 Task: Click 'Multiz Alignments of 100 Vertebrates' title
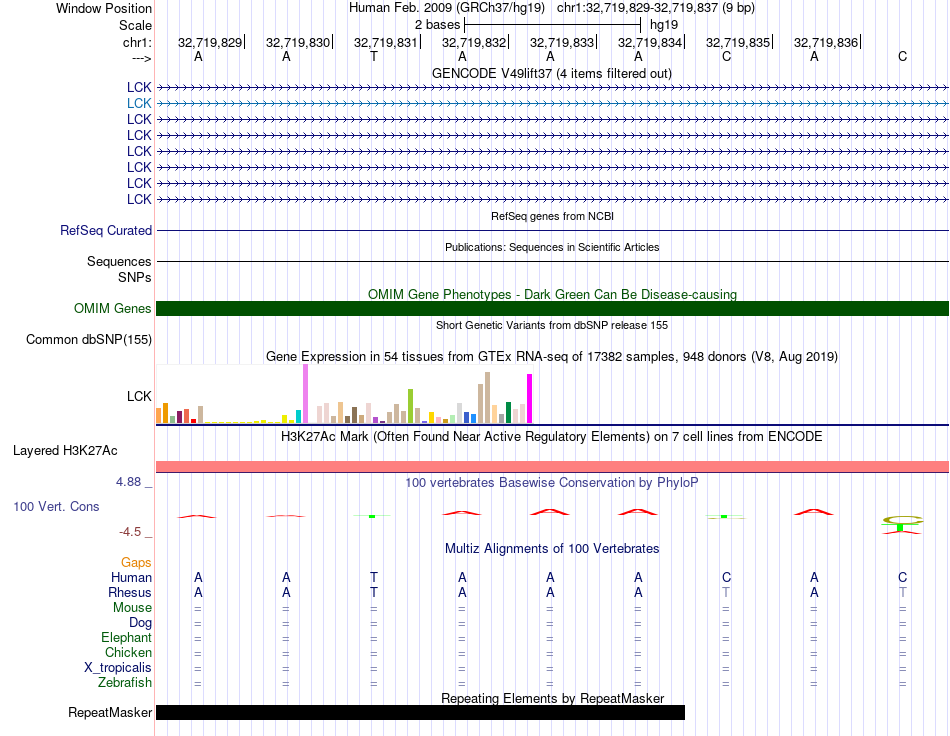552,549
